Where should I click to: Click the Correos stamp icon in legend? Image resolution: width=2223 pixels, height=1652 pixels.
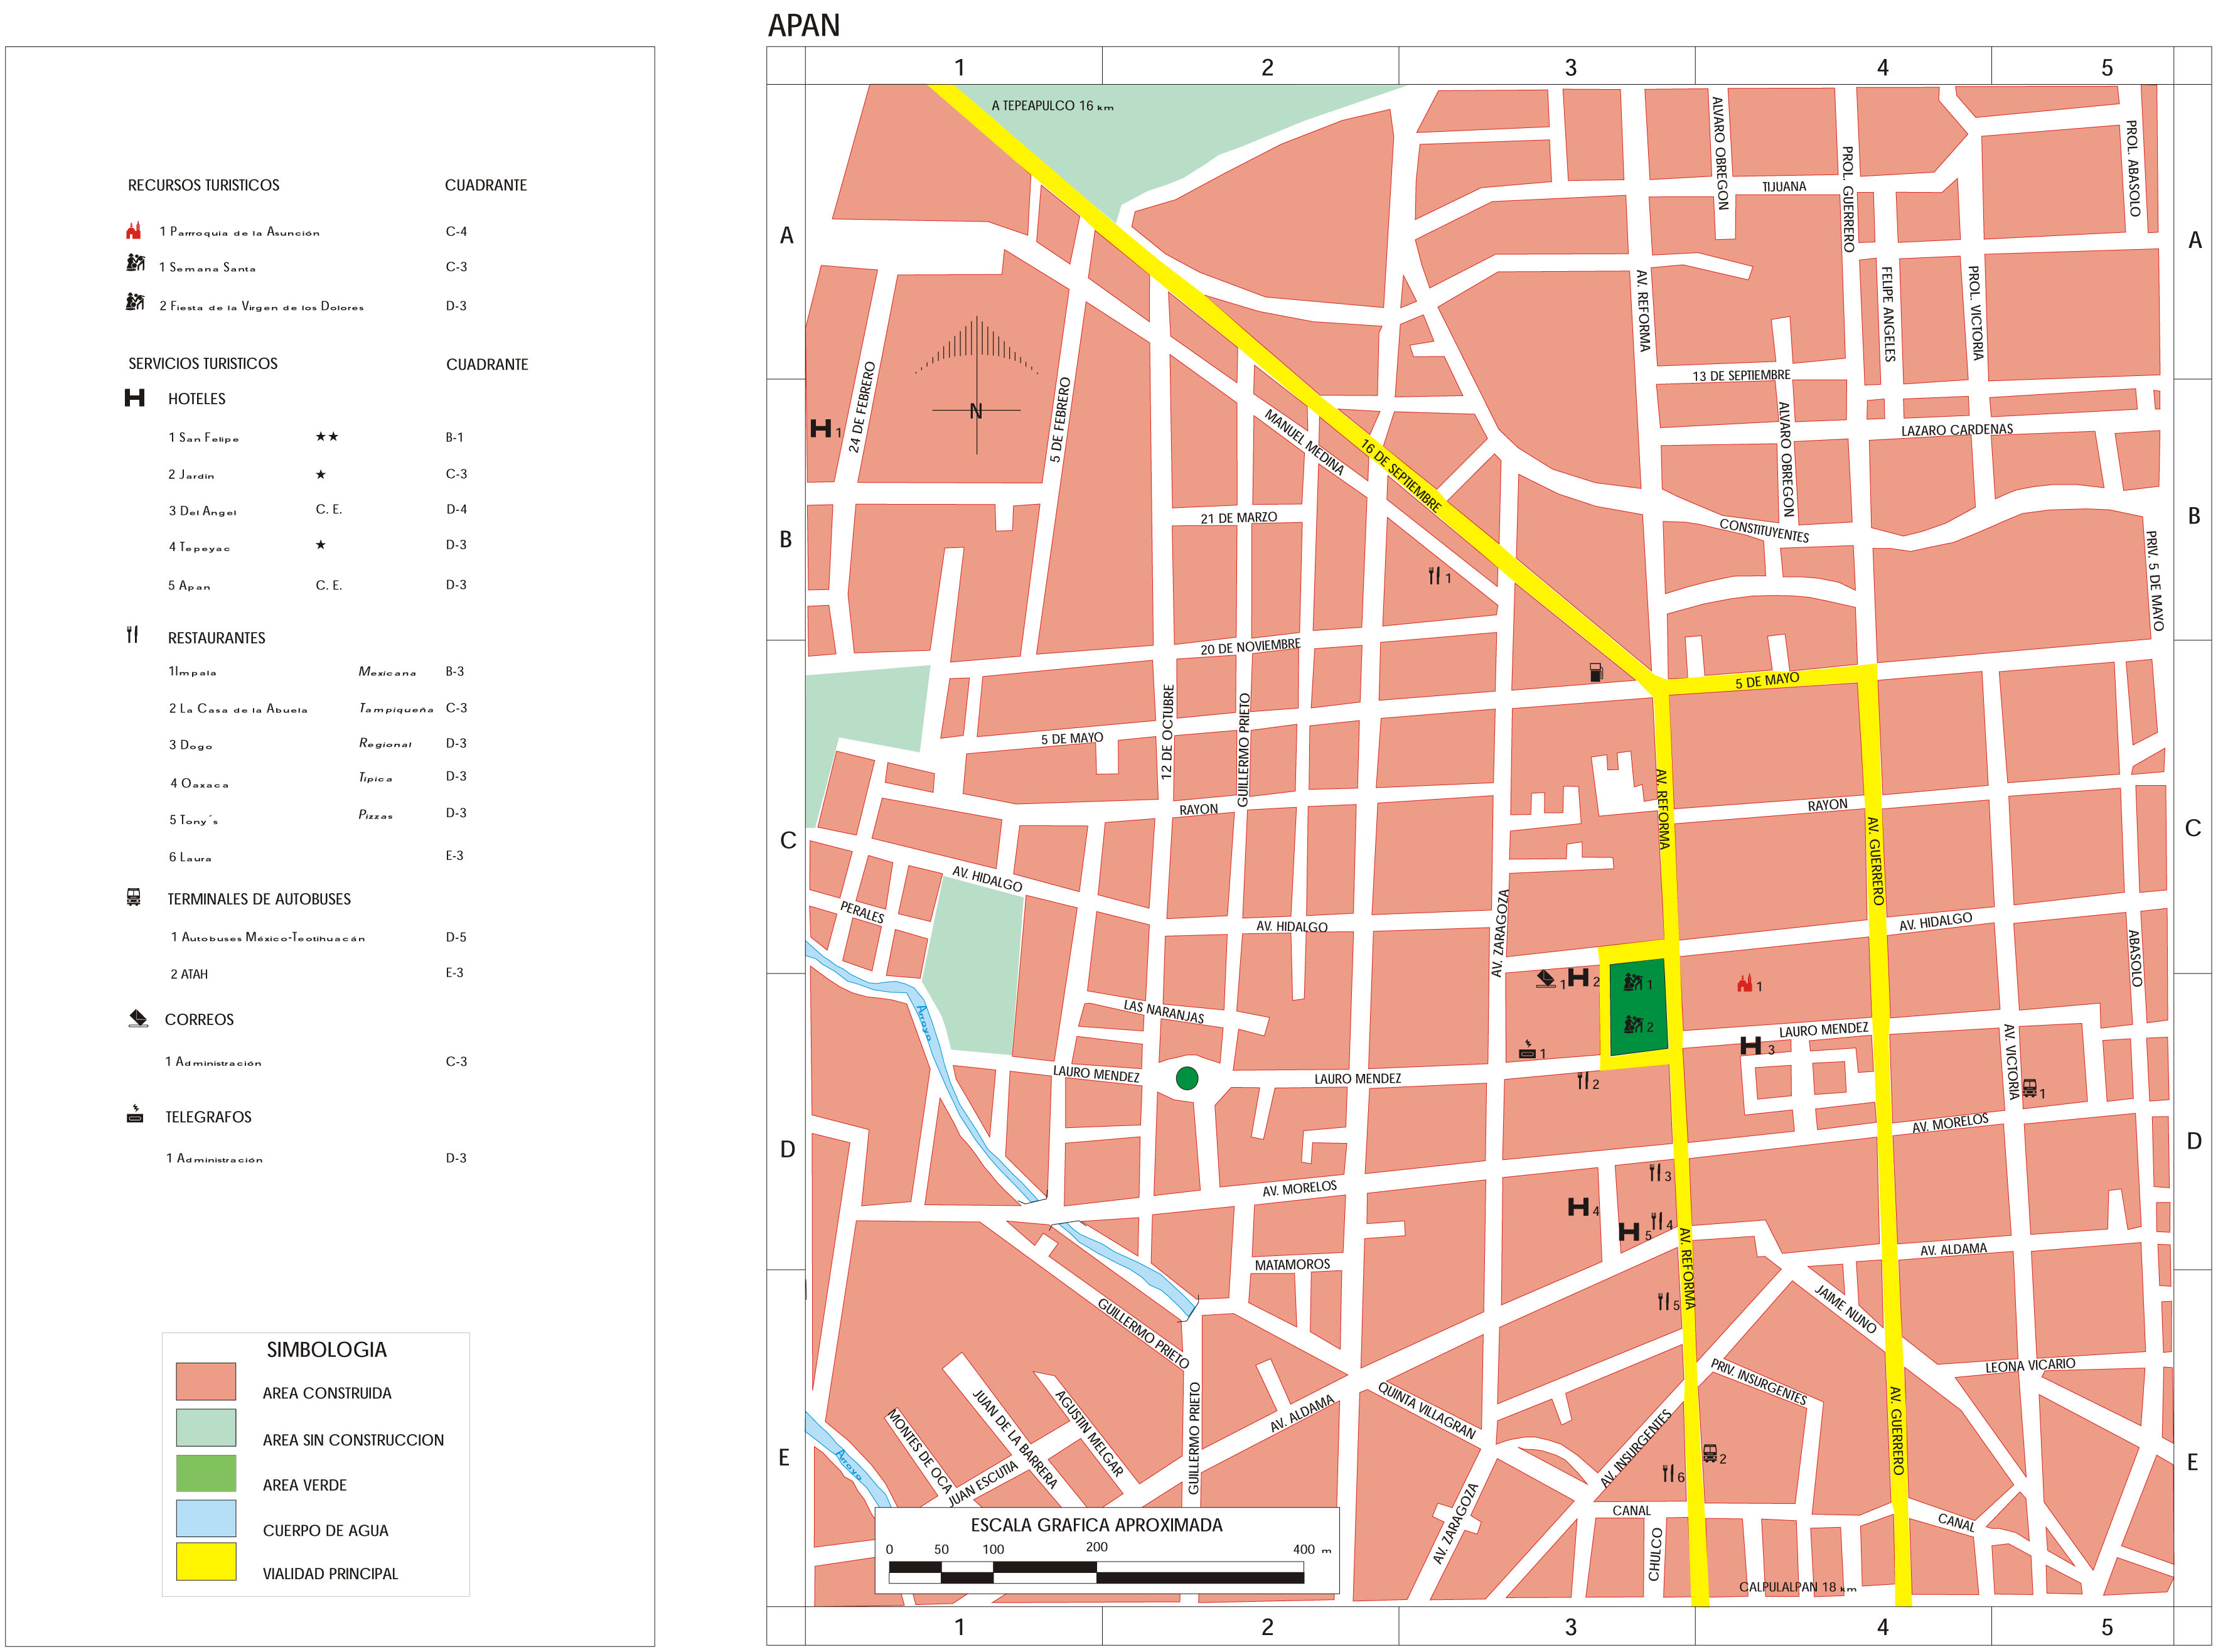(138, 1019)
